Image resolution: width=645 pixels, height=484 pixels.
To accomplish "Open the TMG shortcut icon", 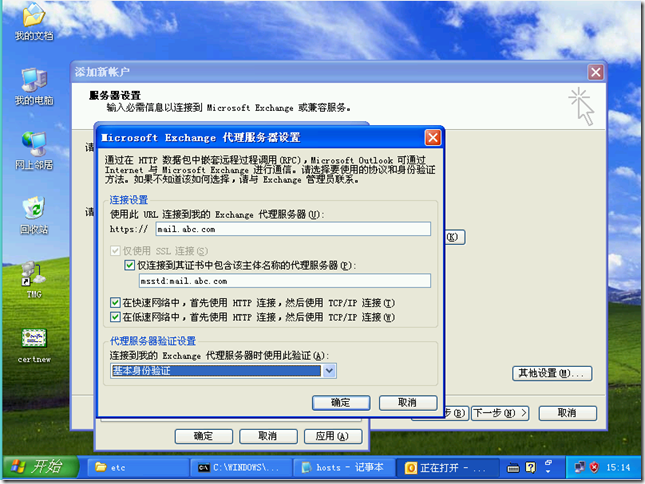I will tap(34, 280).
